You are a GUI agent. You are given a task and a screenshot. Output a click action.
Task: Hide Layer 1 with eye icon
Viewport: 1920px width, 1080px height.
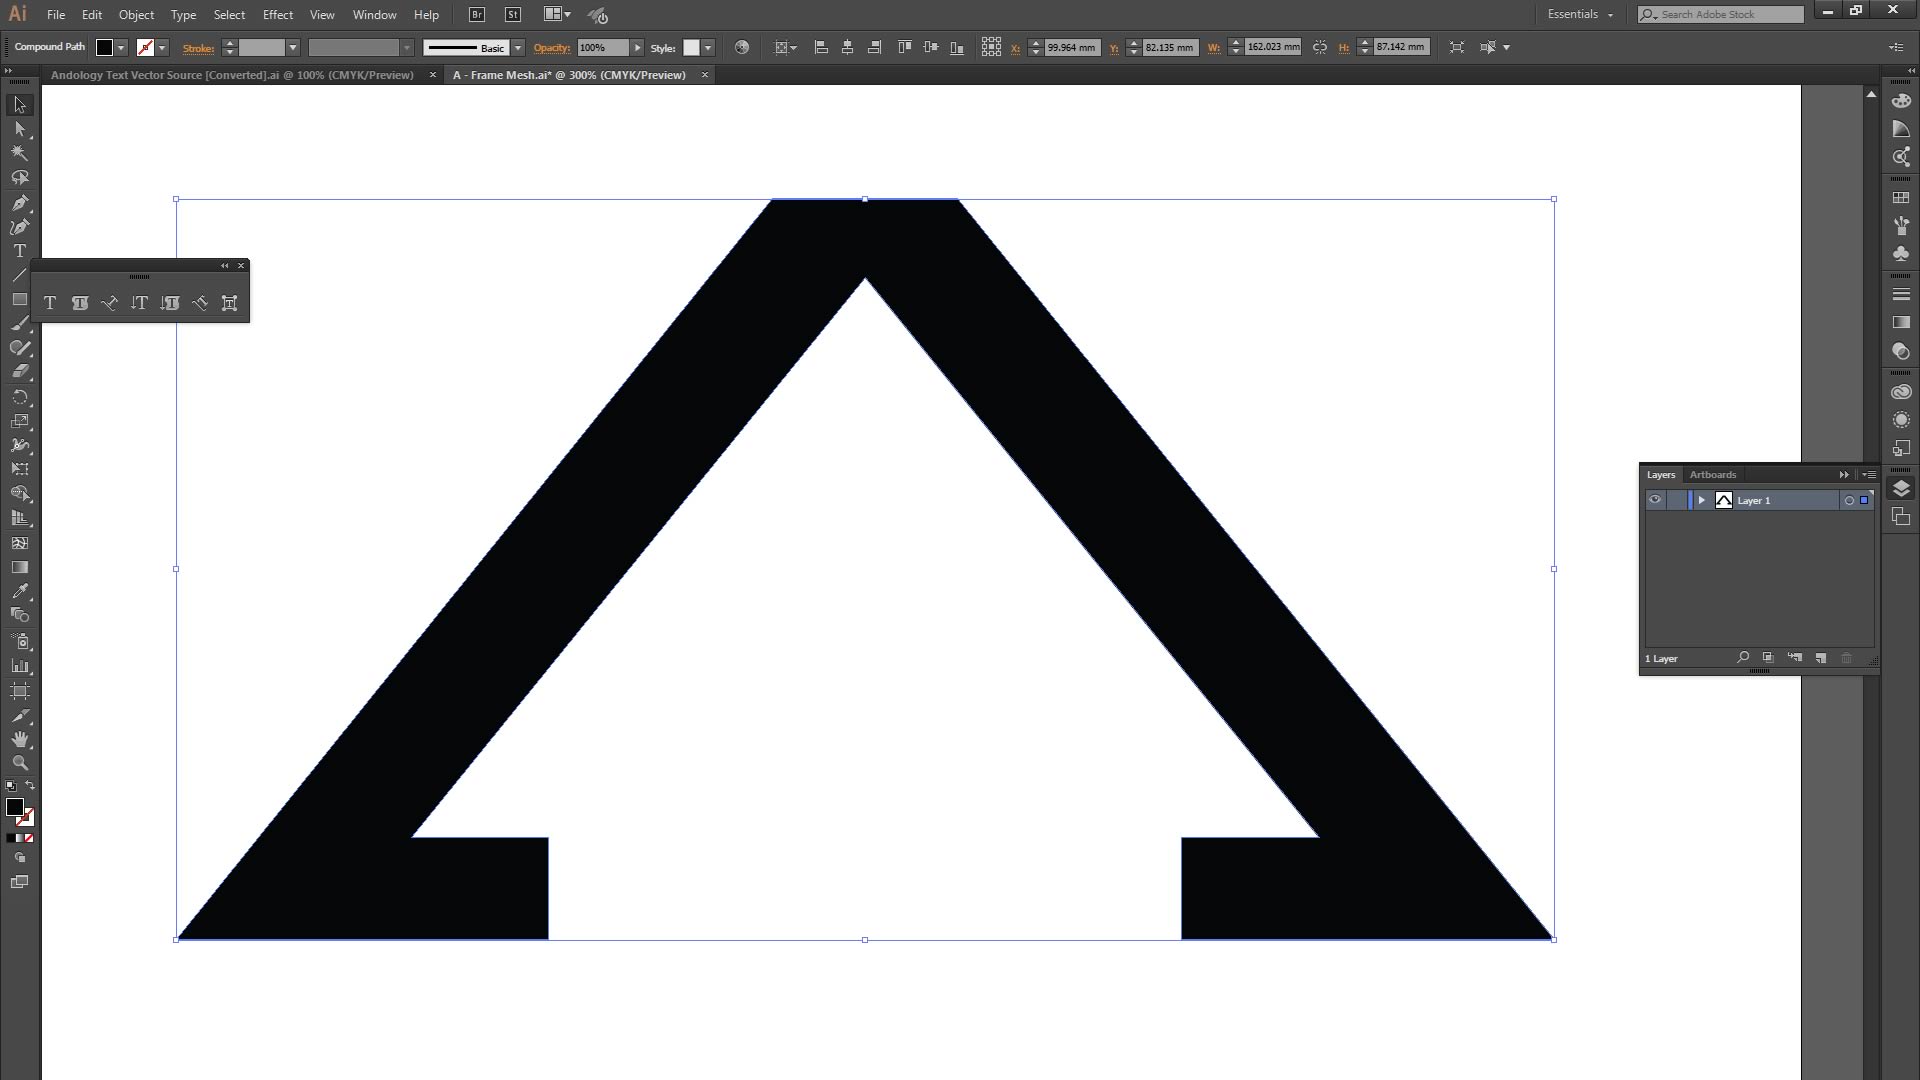pyautogui.click(x=1655, y=500)
